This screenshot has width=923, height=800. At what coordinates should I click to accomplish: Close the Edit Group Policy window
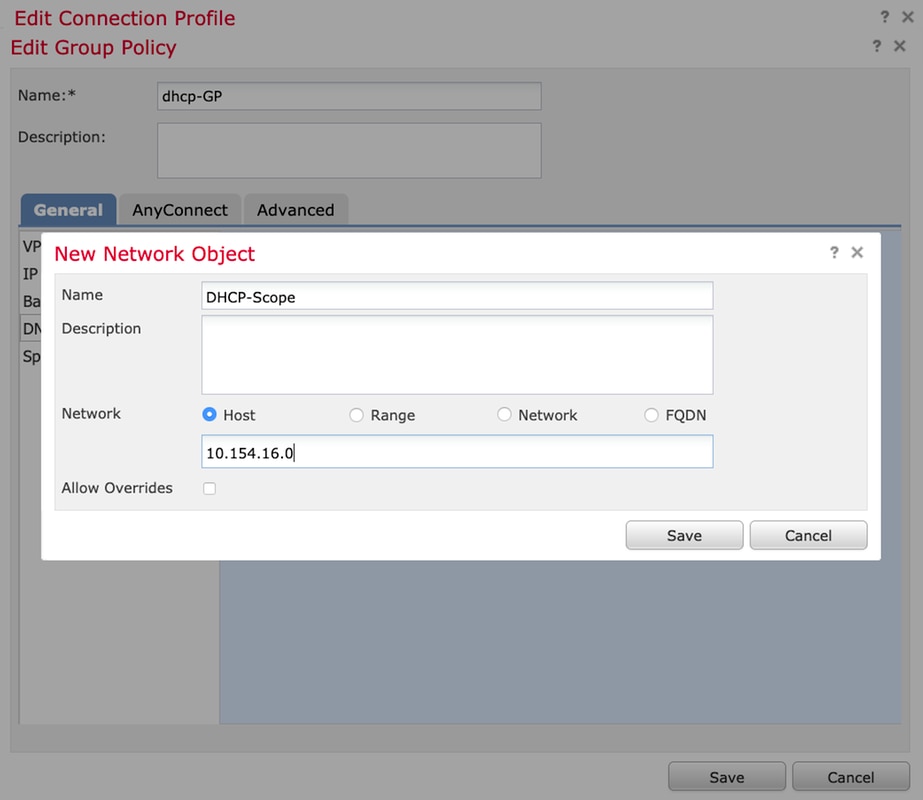point(899,46)
